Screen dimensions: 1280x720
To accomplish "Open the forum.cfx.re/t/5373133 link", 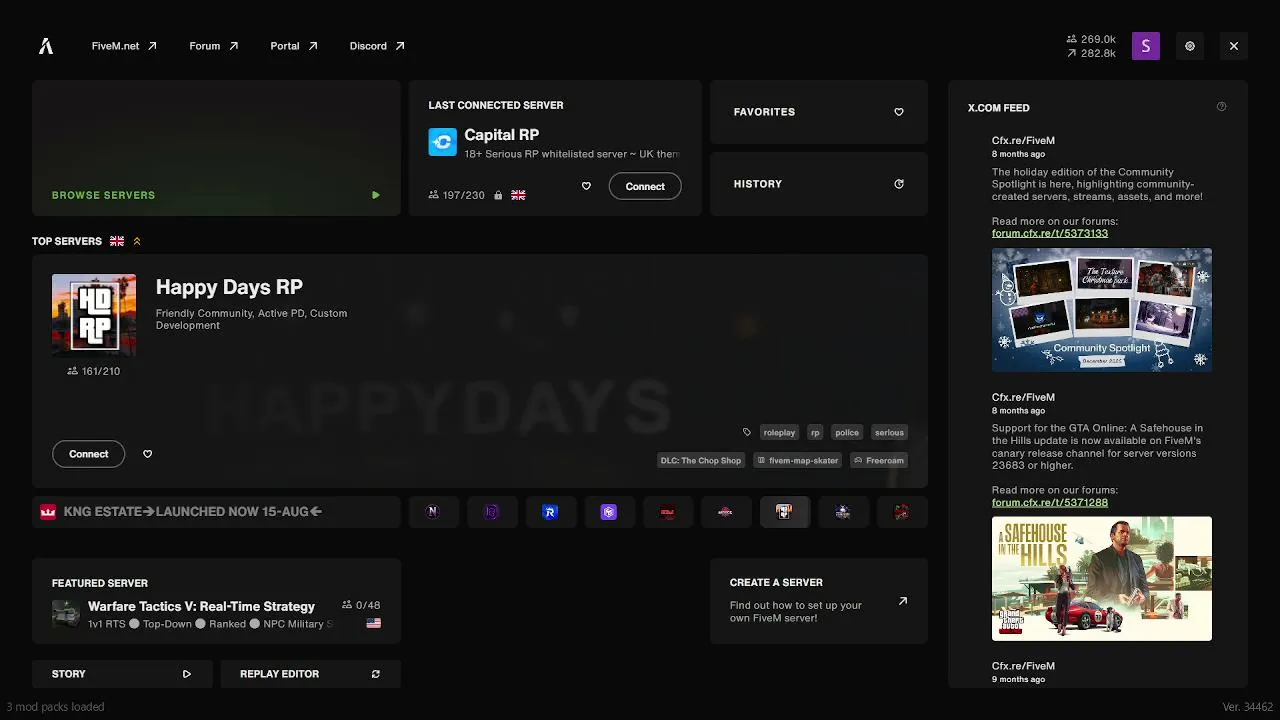I will (1050, 233).
